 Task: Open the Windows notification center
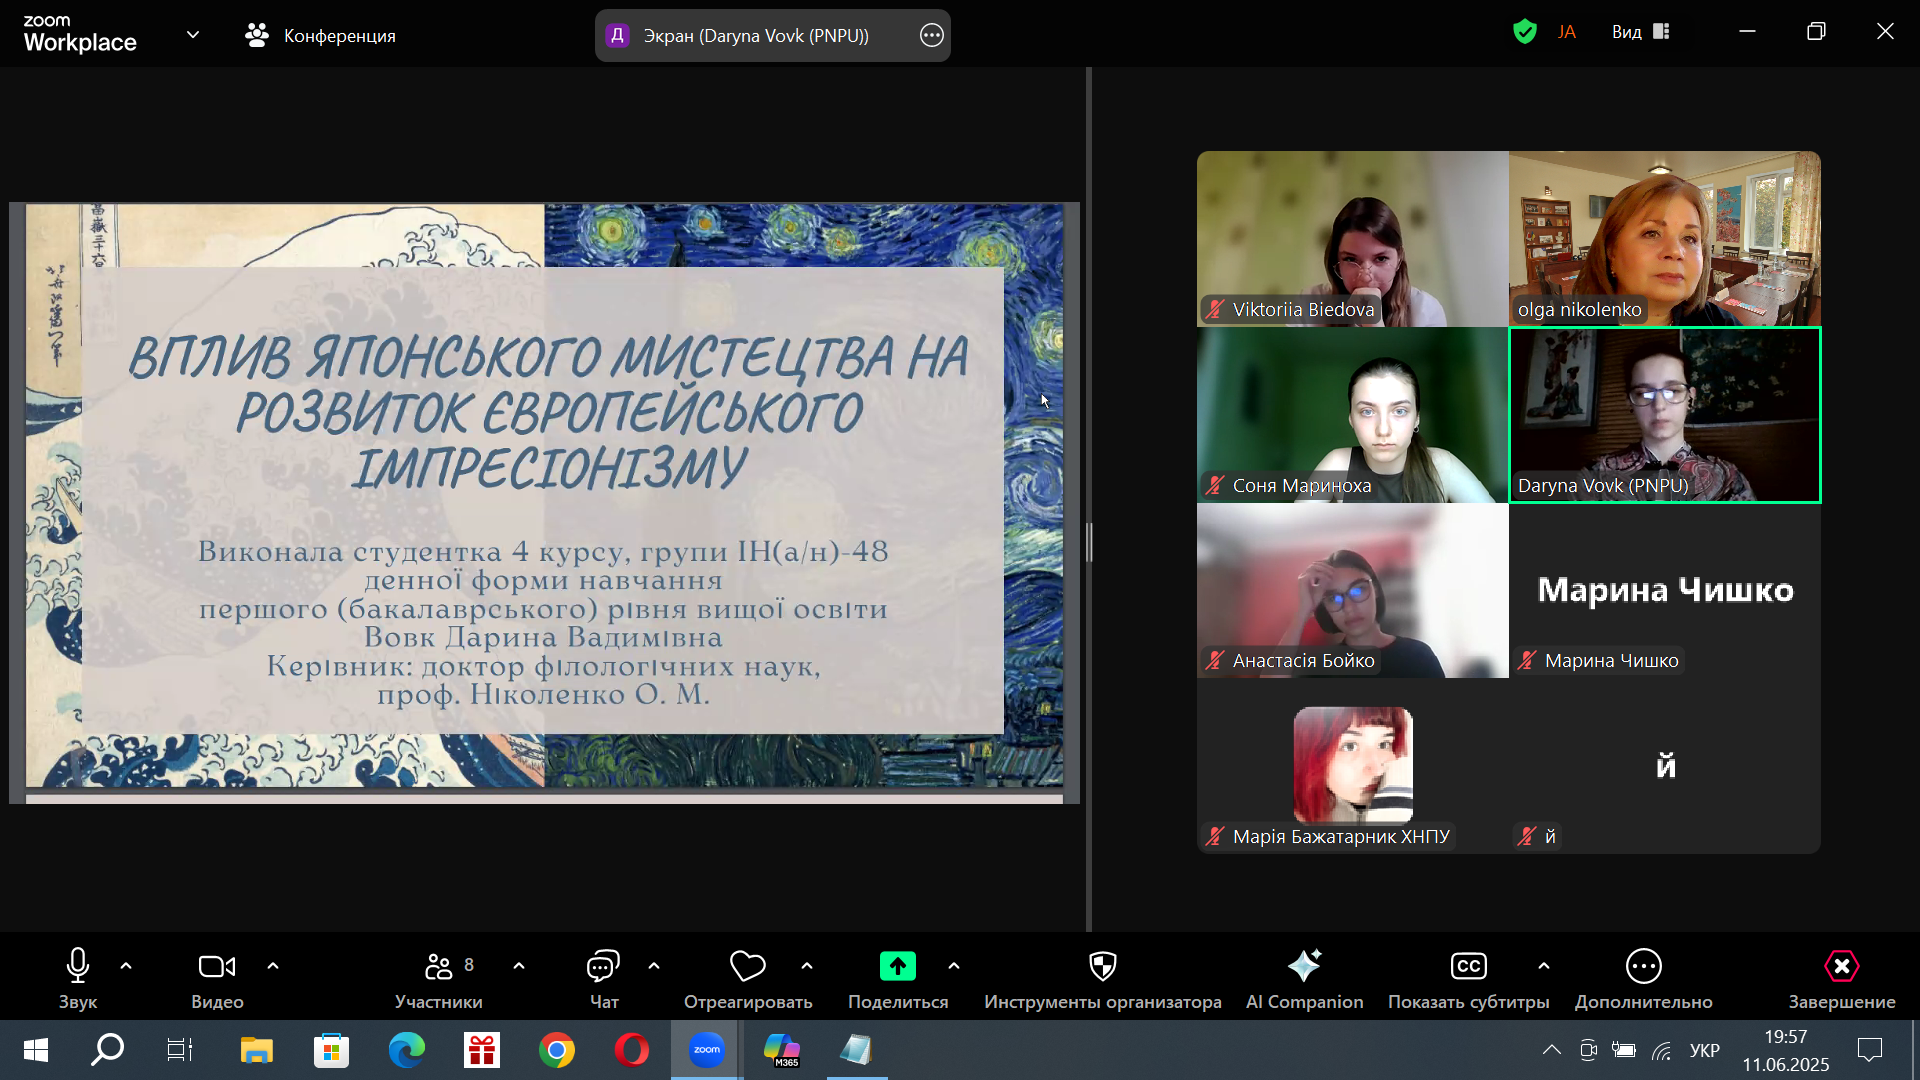click(1869, 1050)
